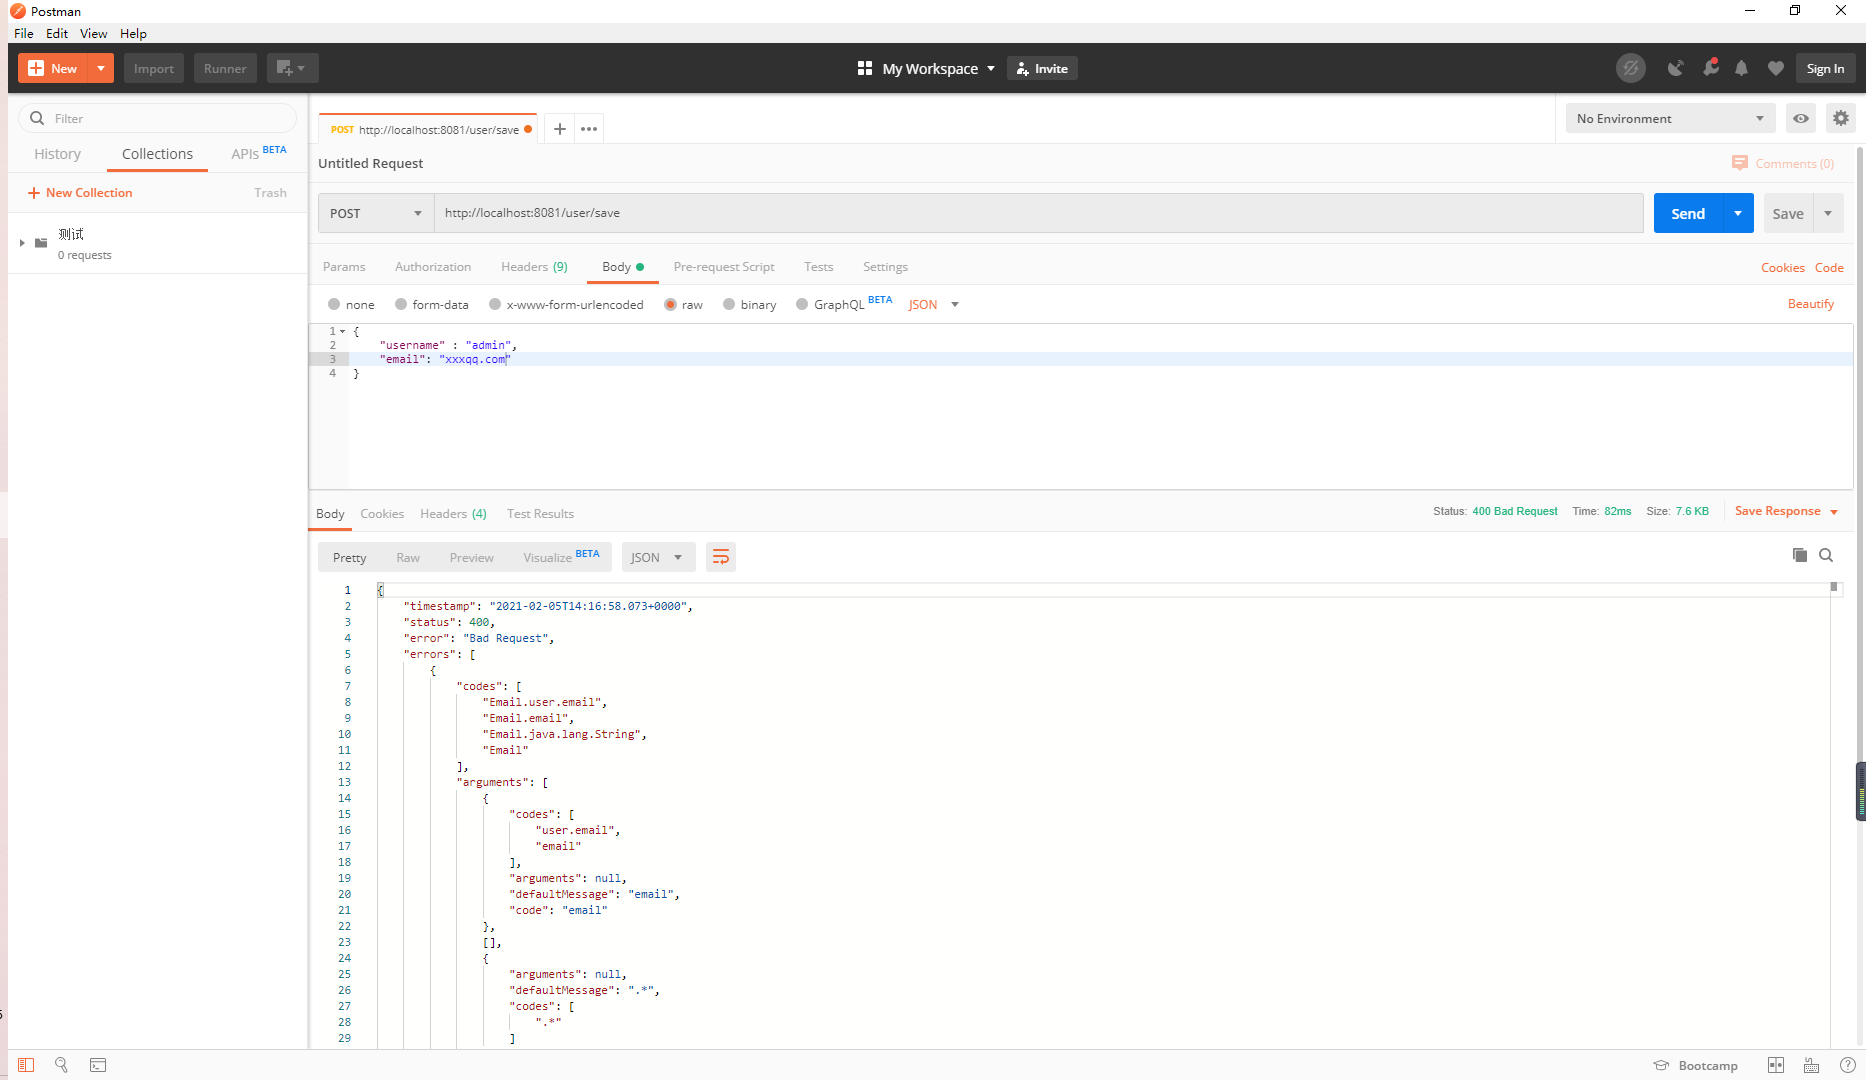Click the Sign In button
Screen dimensions: 1866x1080
coord(1825,68)
